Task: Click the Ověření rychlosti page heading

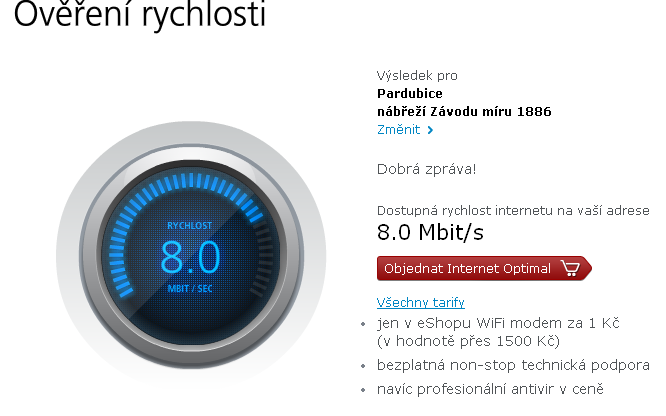Action: (141, 16)
